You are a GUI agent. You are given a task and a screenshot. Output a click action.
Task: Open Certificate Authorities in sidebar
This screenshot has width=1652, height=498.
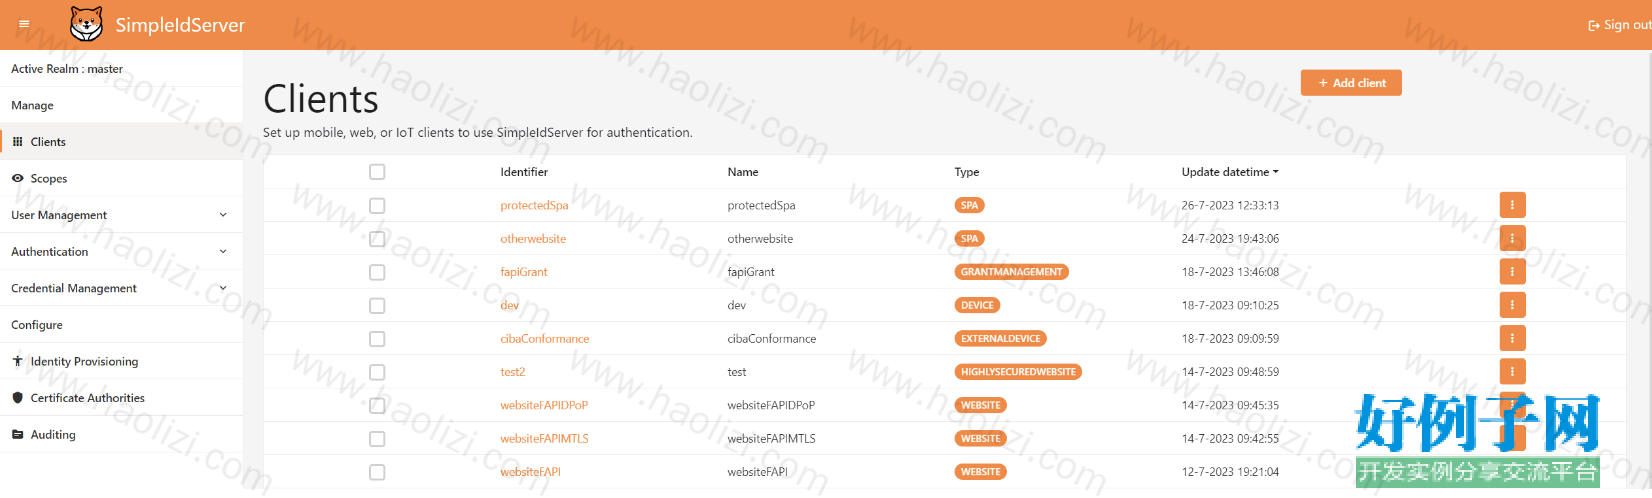coord(121,398)
